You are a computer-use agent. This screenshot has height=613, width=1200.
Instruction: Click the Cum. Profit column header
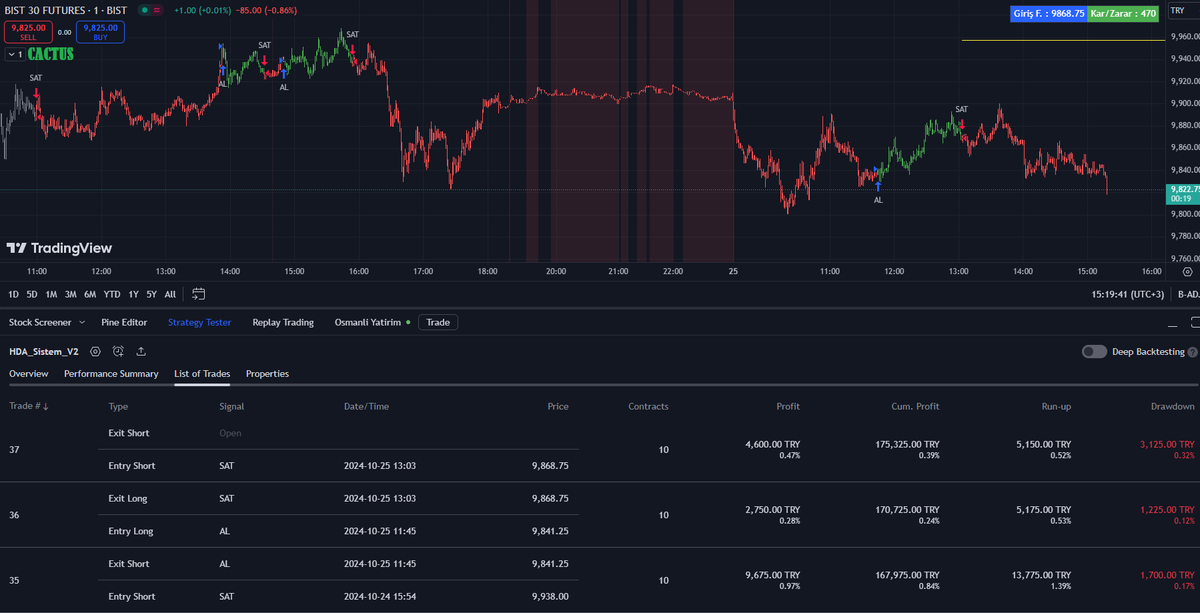click(x=915, y=407)
